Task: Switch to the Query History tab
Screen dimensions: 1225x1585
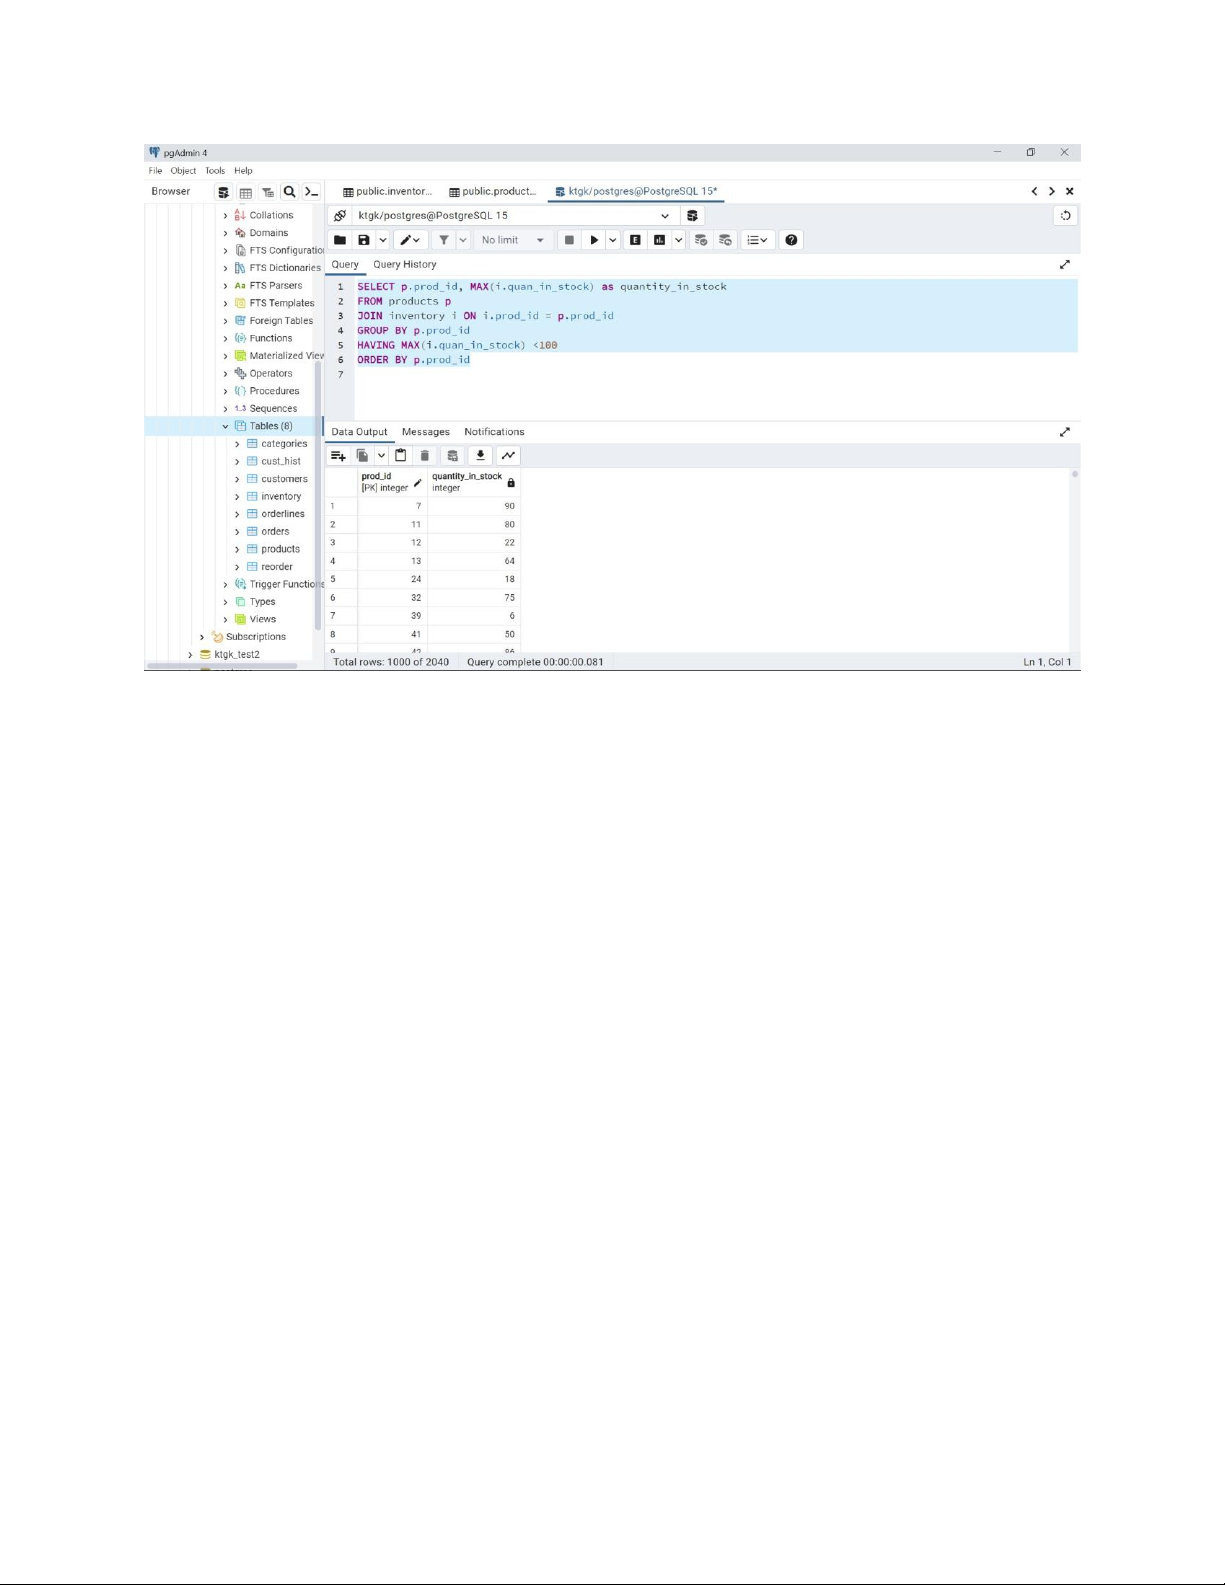Action: click(x=405, y=265)
